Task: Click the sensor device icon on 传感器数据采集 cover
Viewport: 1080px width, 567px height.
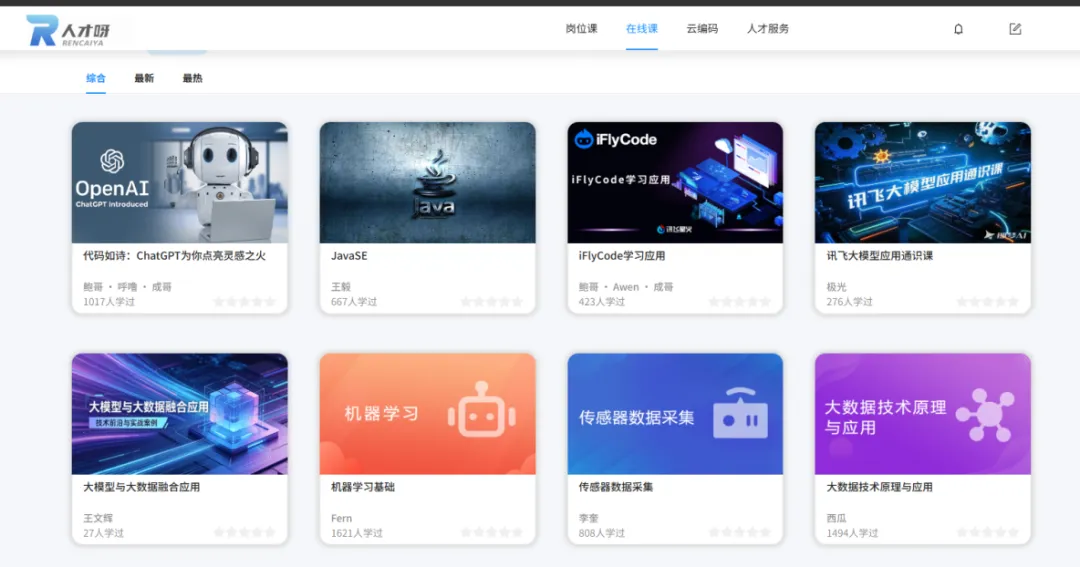Action: point(740,413)
